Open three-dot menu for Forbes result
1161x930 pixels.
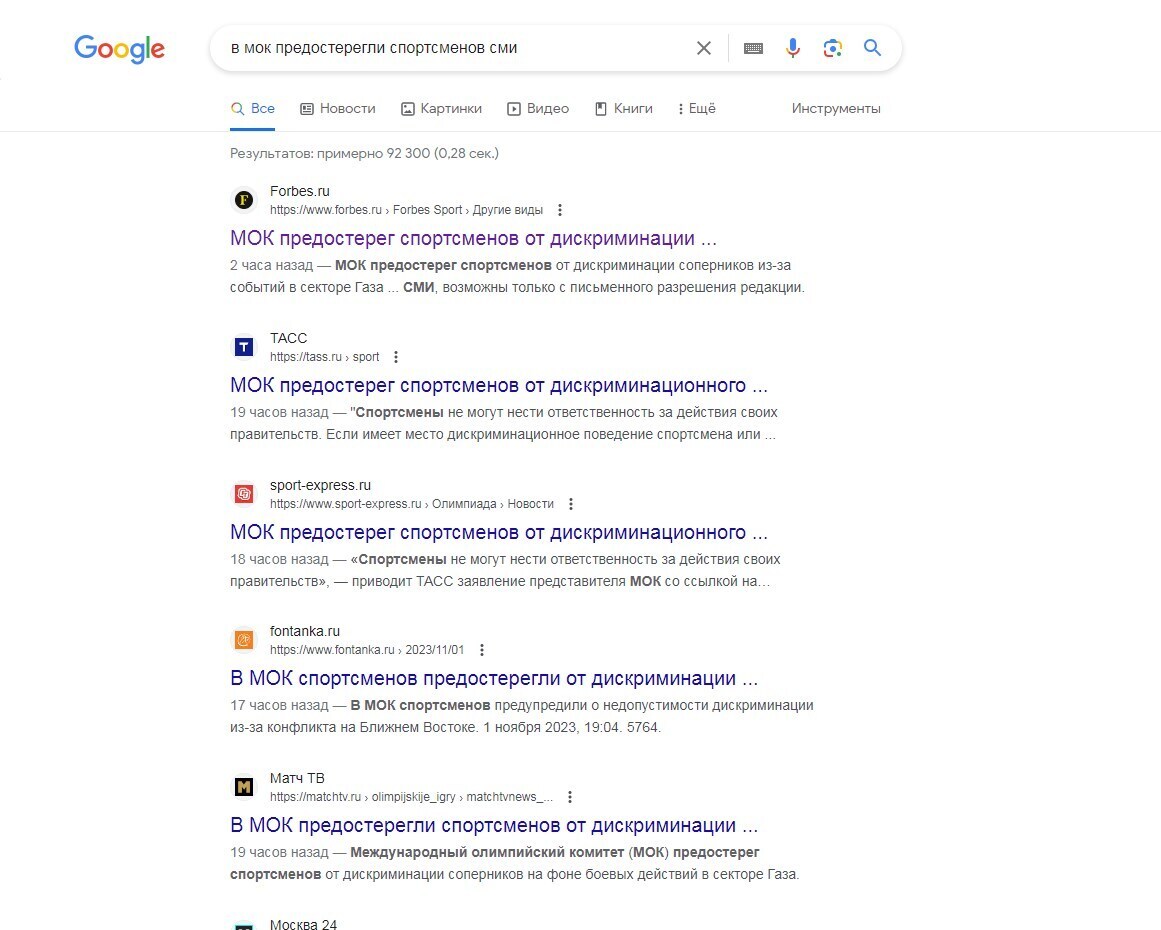coord(560,210)
